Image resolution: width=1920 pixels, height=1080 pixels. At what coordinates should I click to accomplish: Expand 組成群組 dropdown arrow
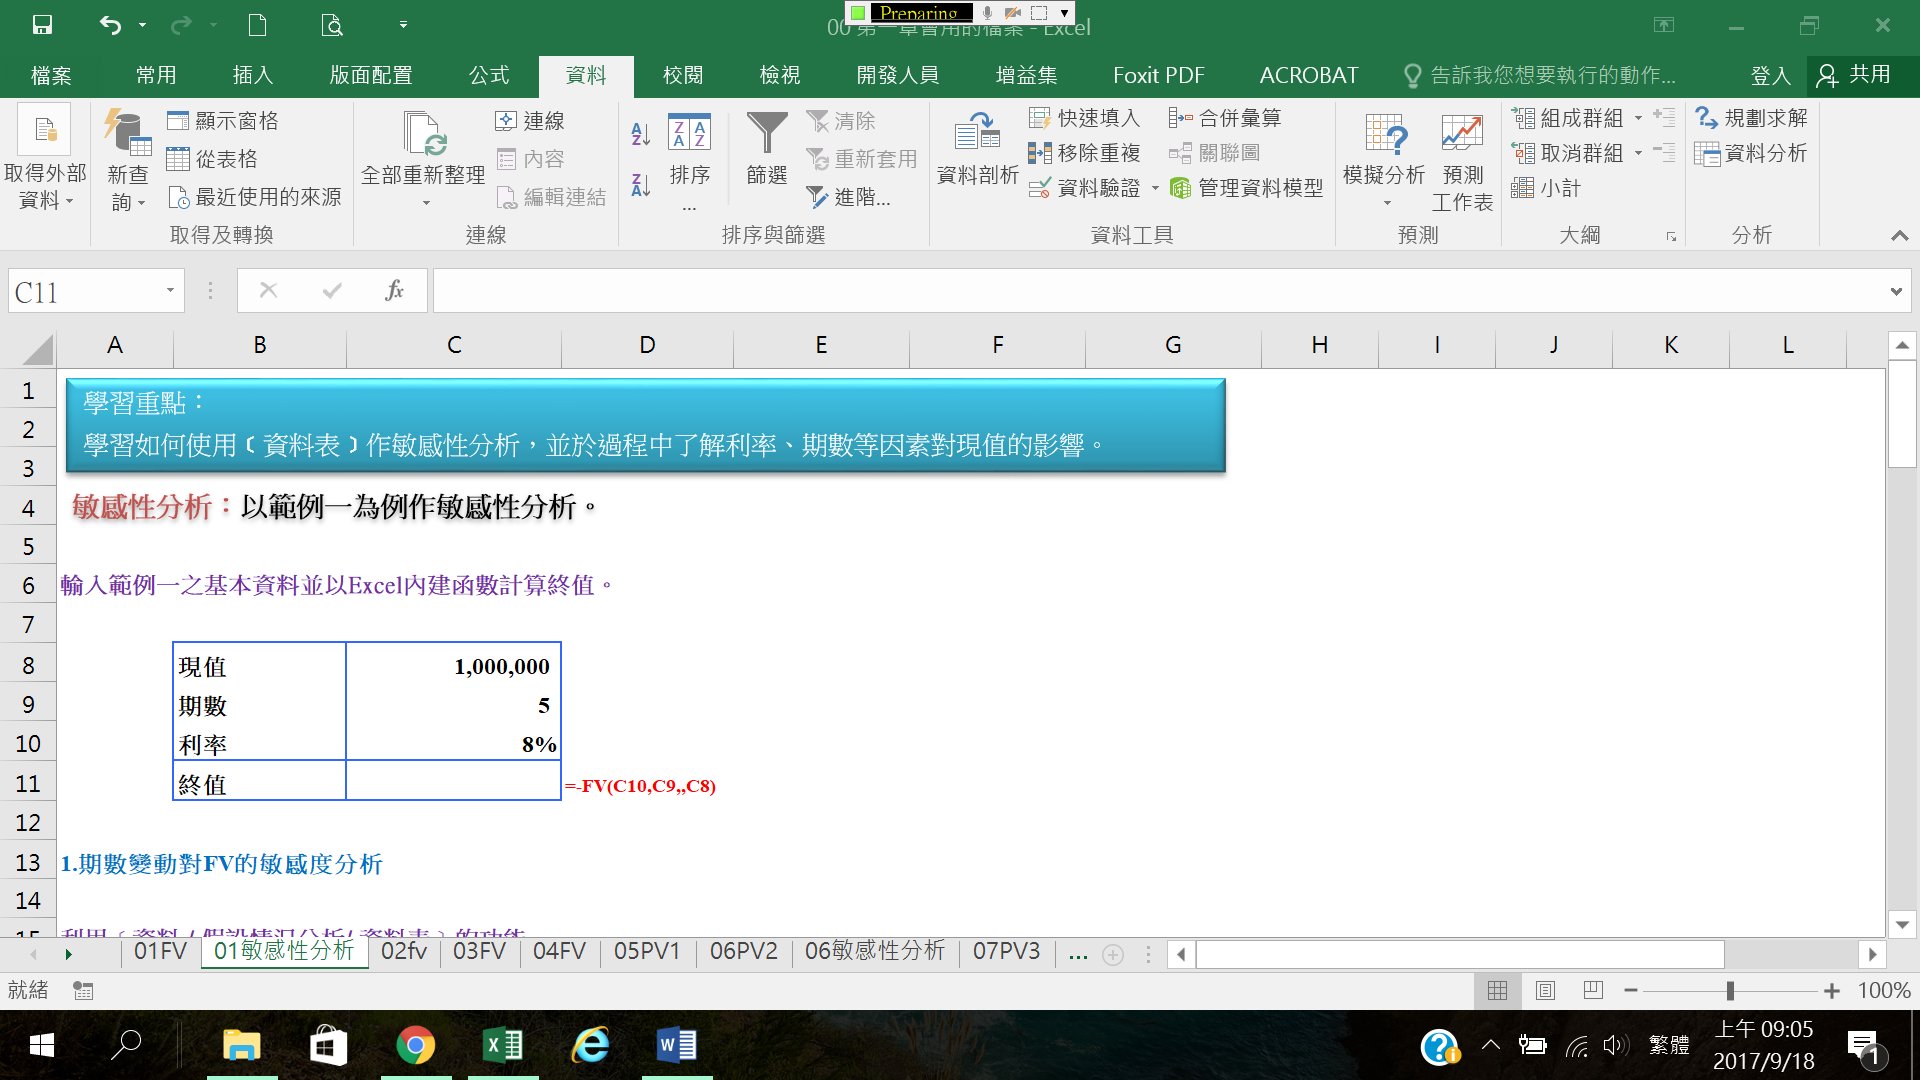[1638, 118]
